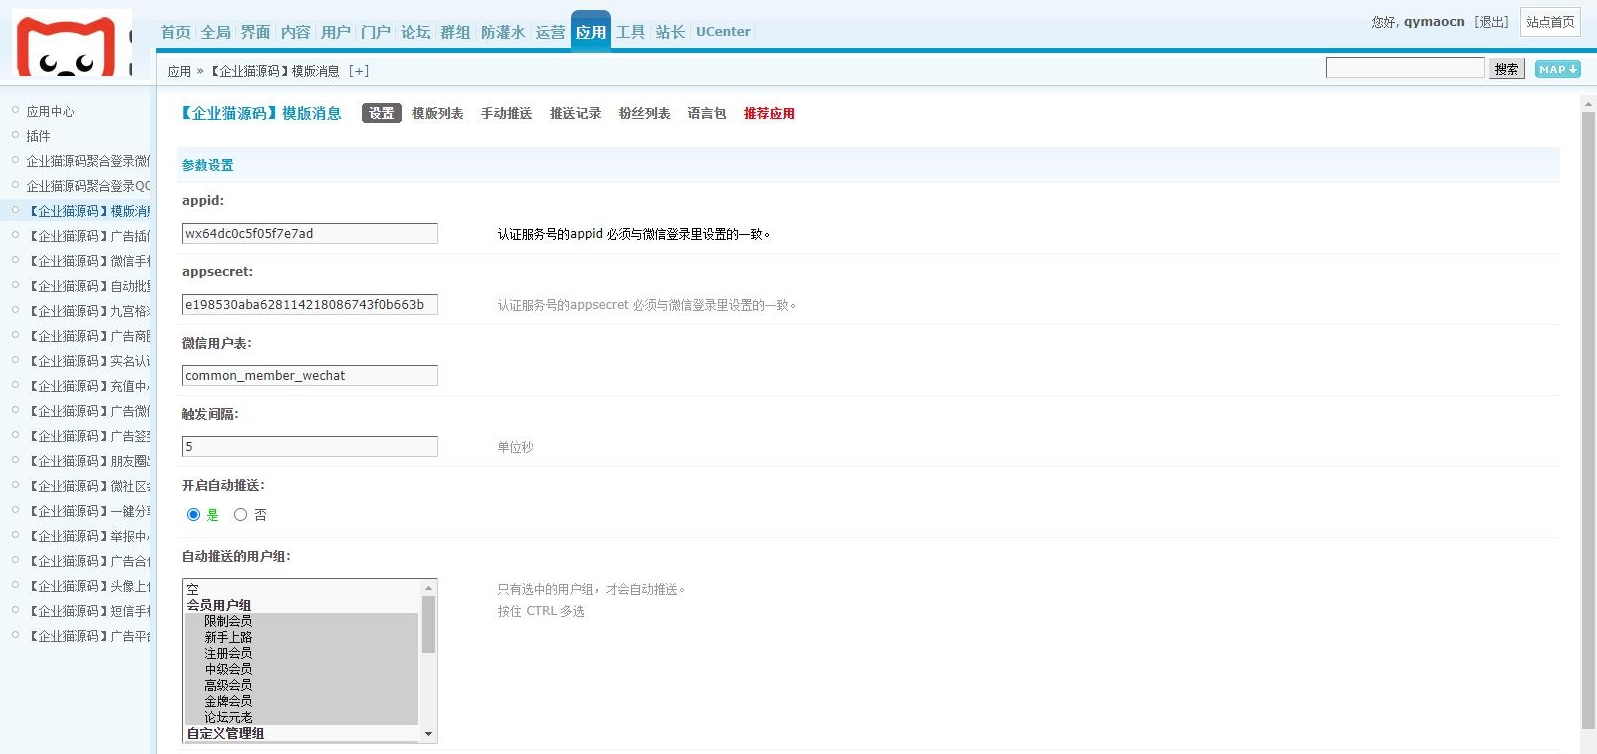Screen dimensions: 1597x754
Task: Click user group listbox scrollbar thumb
Action: [x=429, y=624]
